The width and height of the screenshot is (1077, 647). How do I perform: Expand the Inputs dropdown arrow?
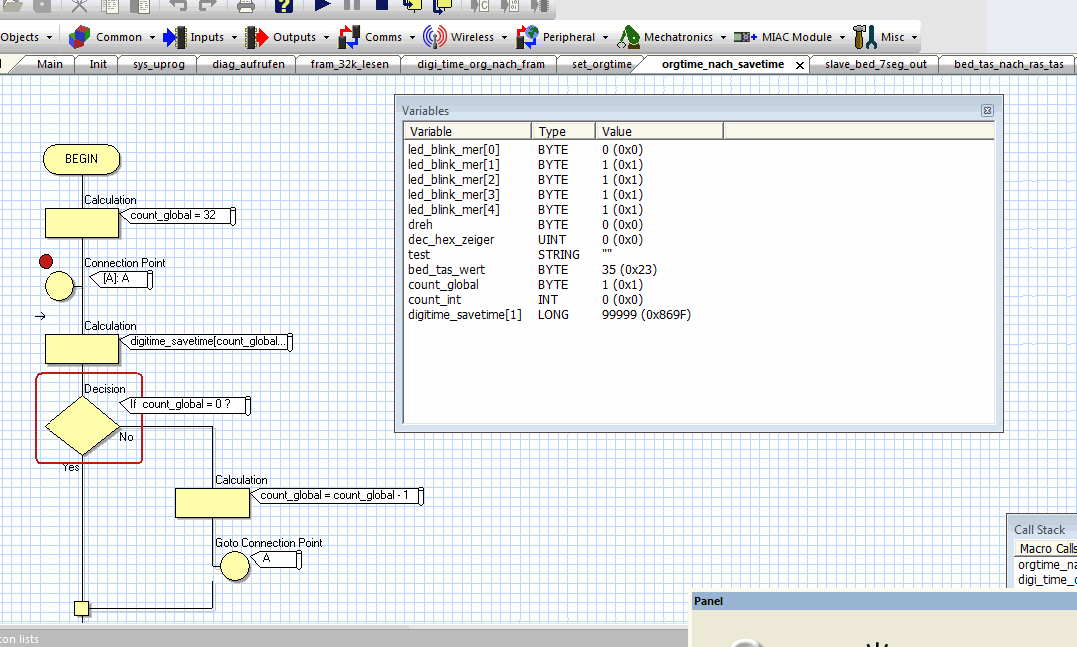click(234, 38)
